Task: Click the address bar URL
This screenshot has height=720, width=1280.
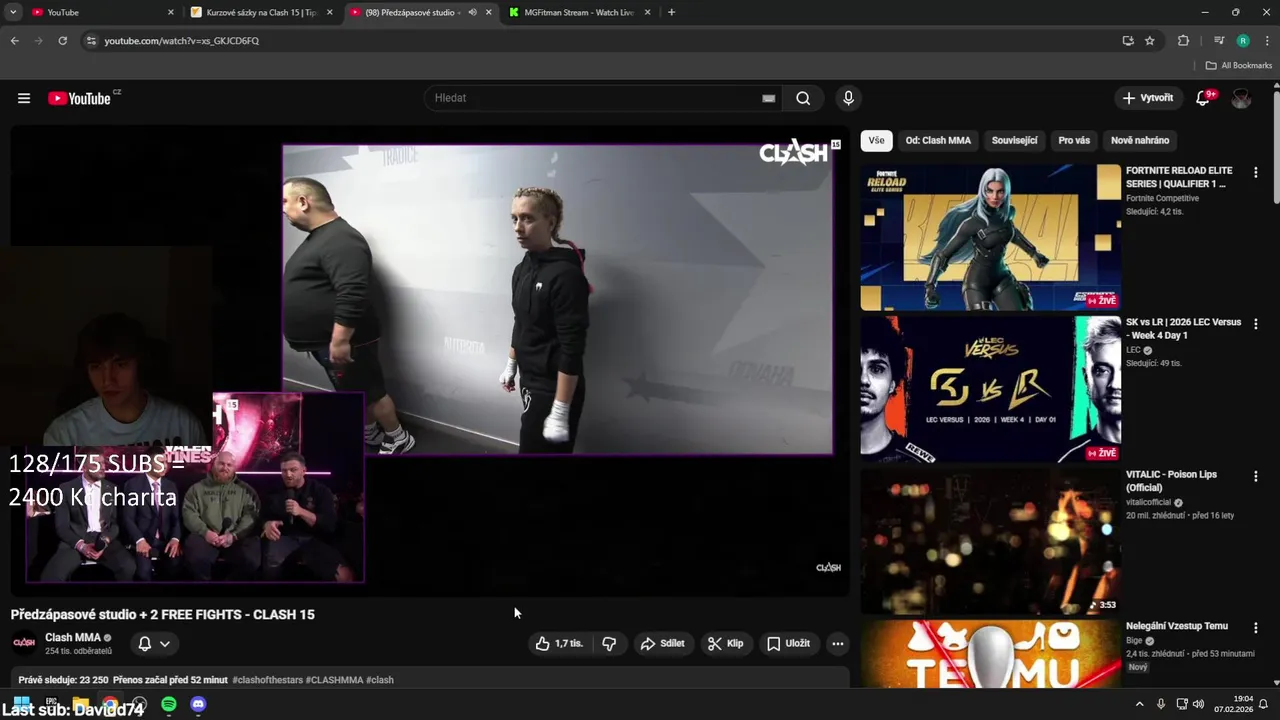Action: coord(181,41)
